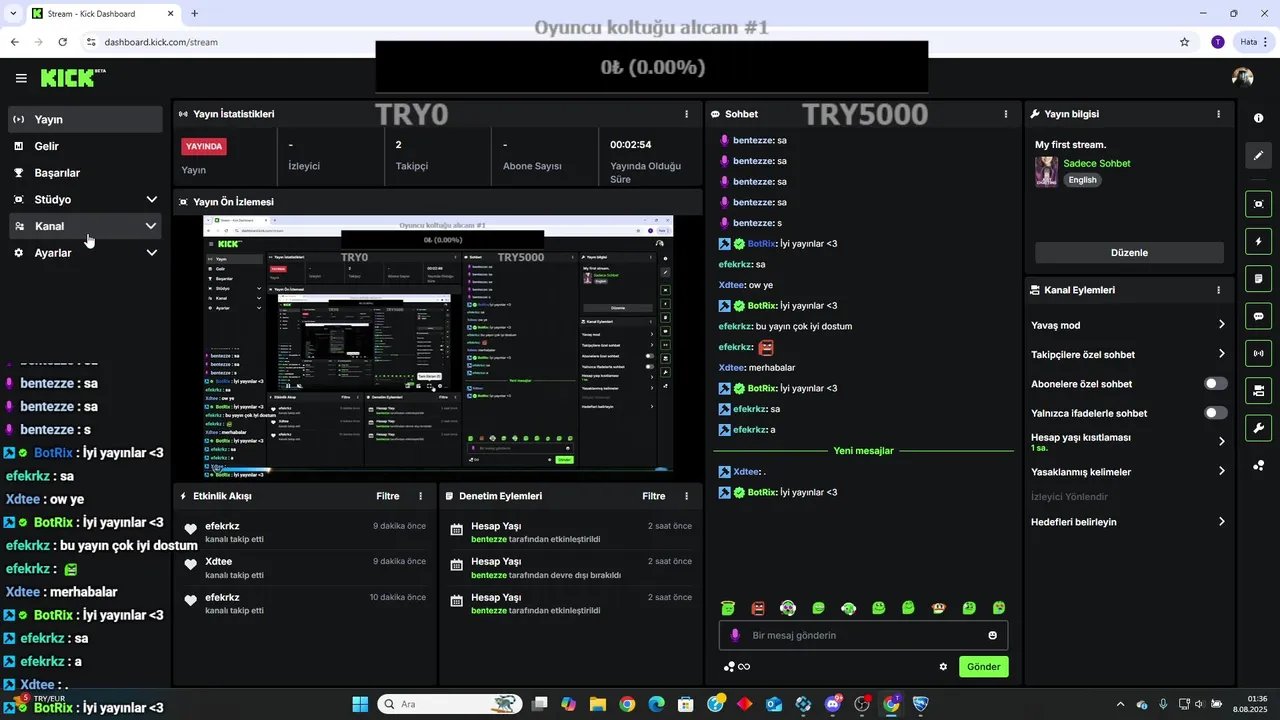Click the Sadece Sohbet category thumbnail
1280x720 pixels.
1046,171
